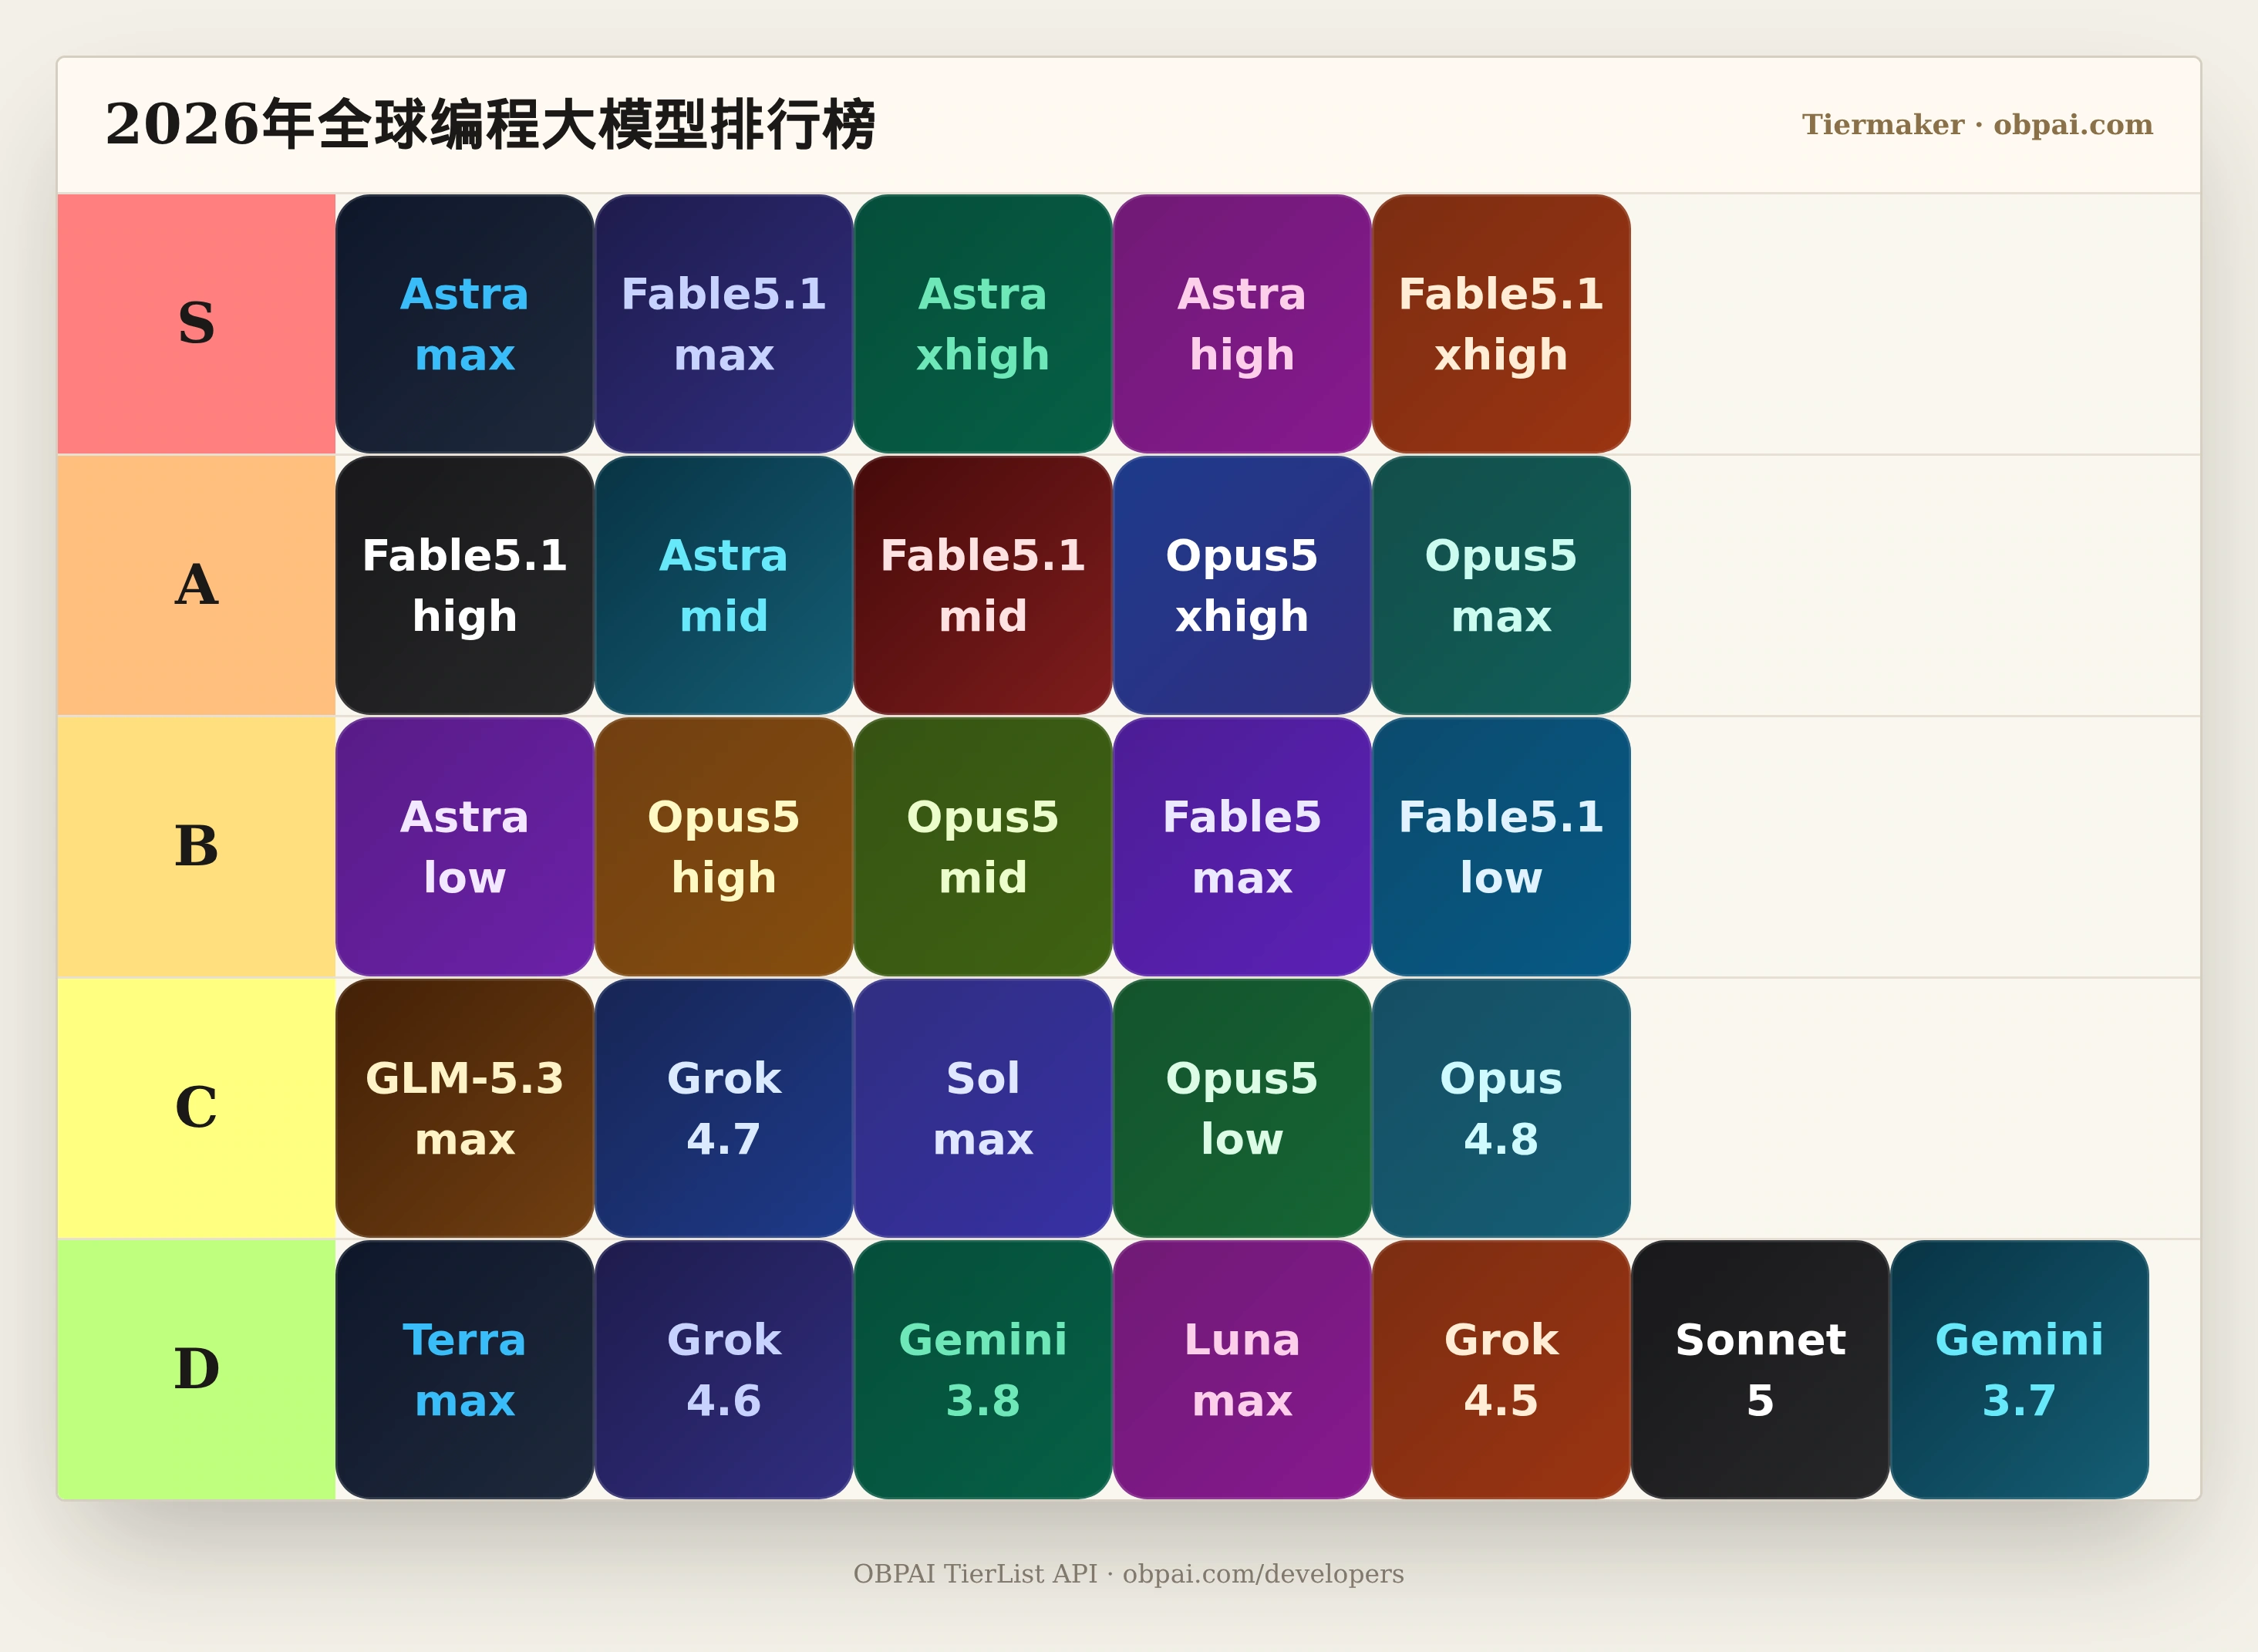The height and width of the screenshot is (1652, 2258).
Task: Click the Fable5.1 low tile
Action: pyautogui.click(x=1501, y=847)
